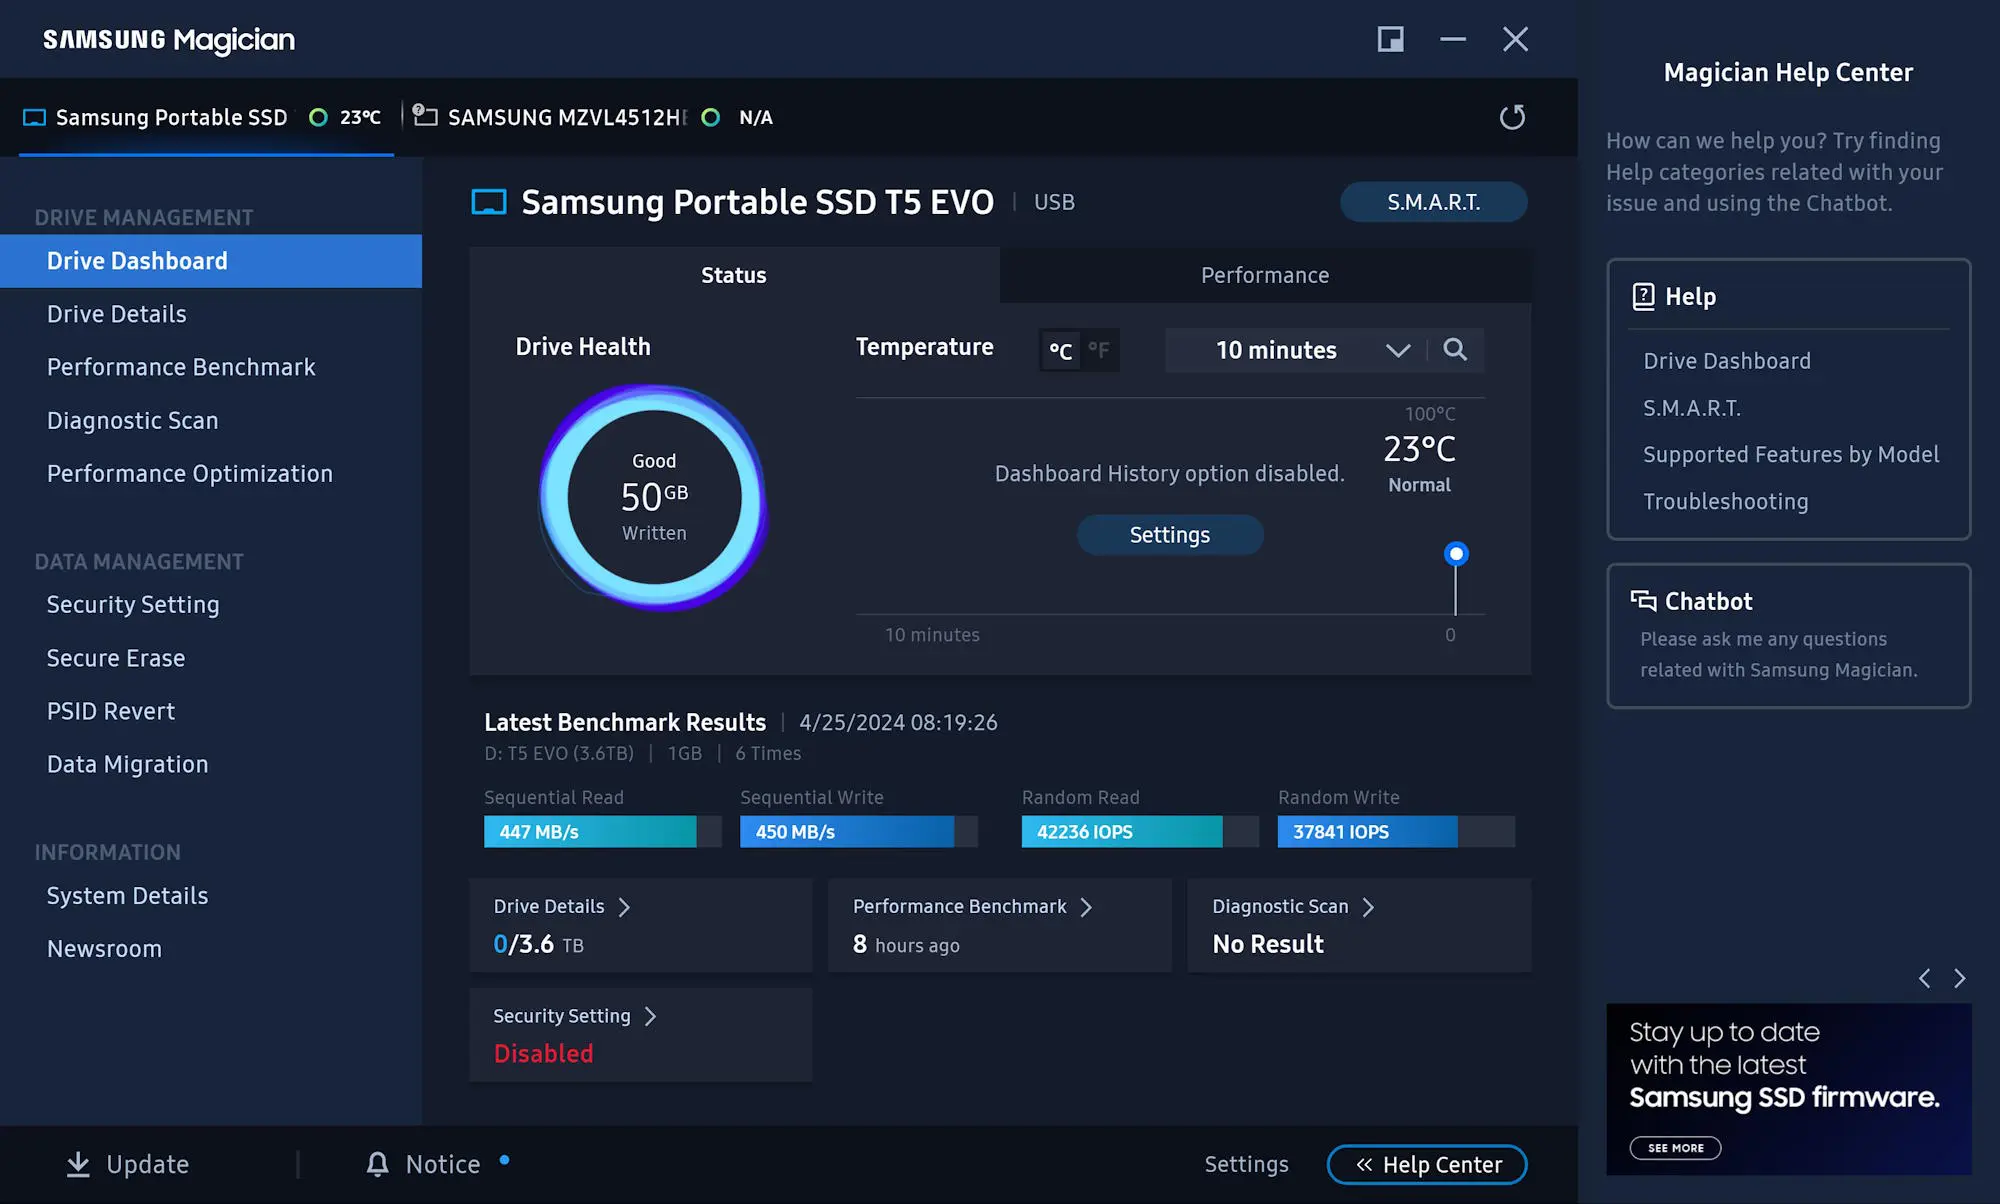This screenshot has height=1204, width=2000.
Task: Click the green status ring next to N/A
Action: (710, 117)
